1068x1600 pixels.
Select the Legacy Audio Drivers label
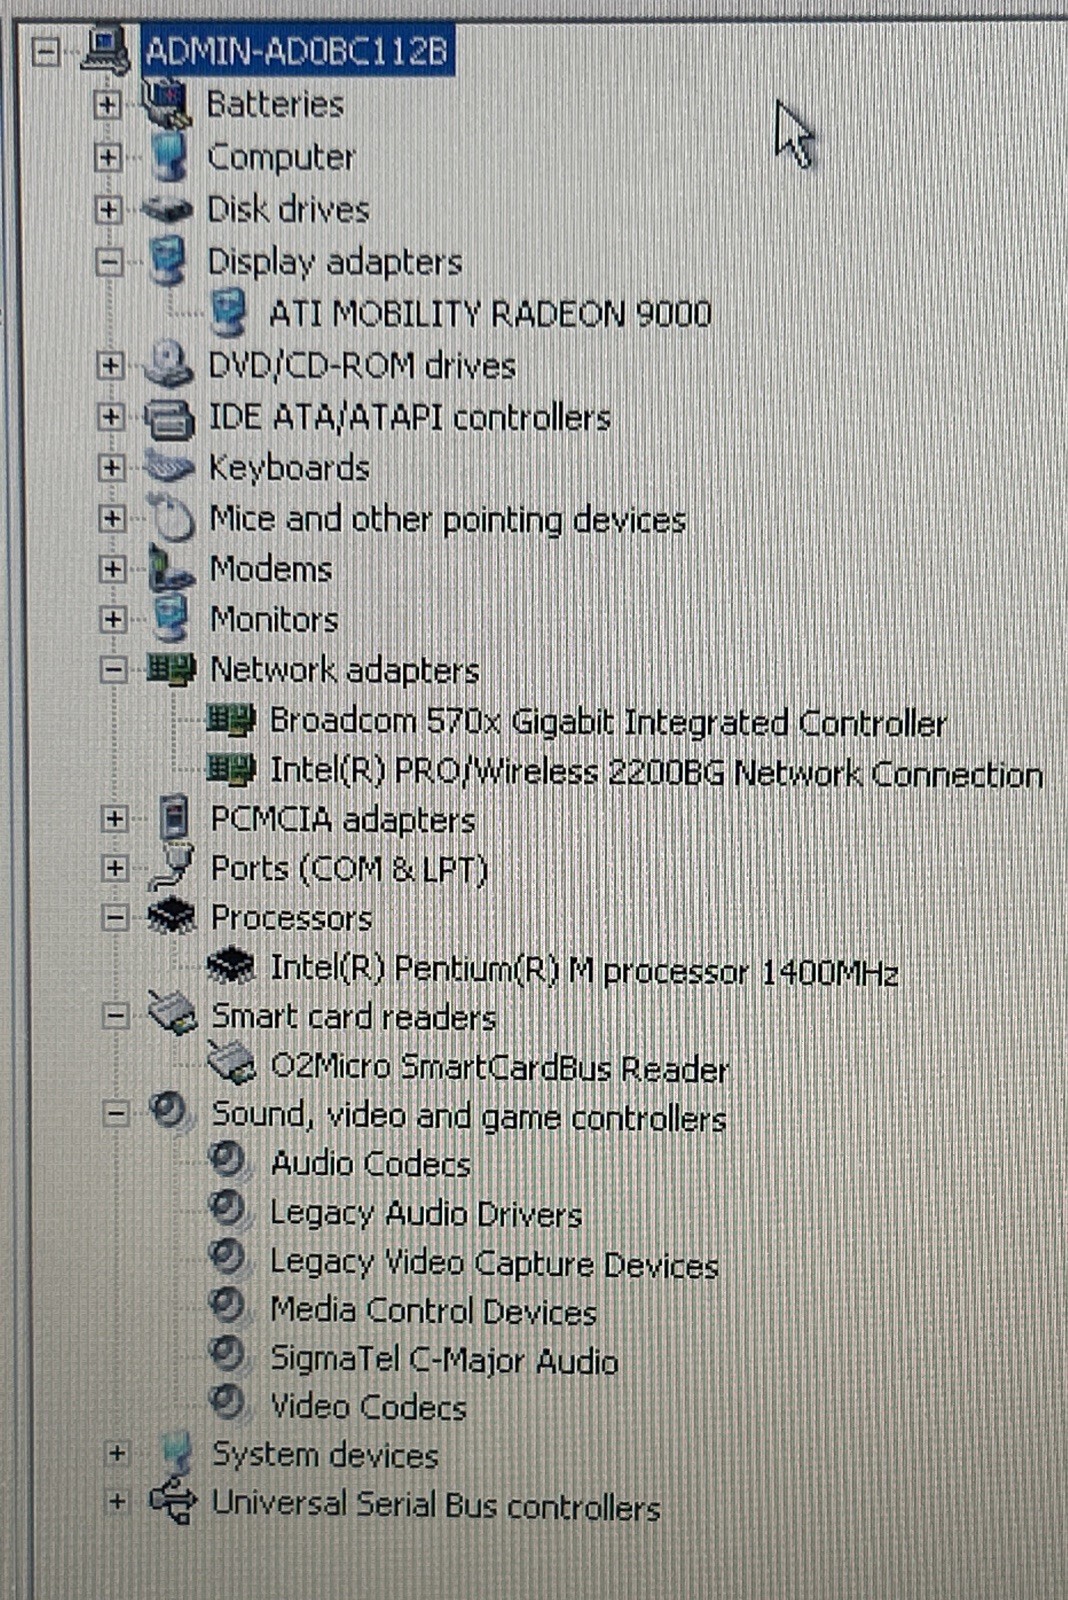426,1213
